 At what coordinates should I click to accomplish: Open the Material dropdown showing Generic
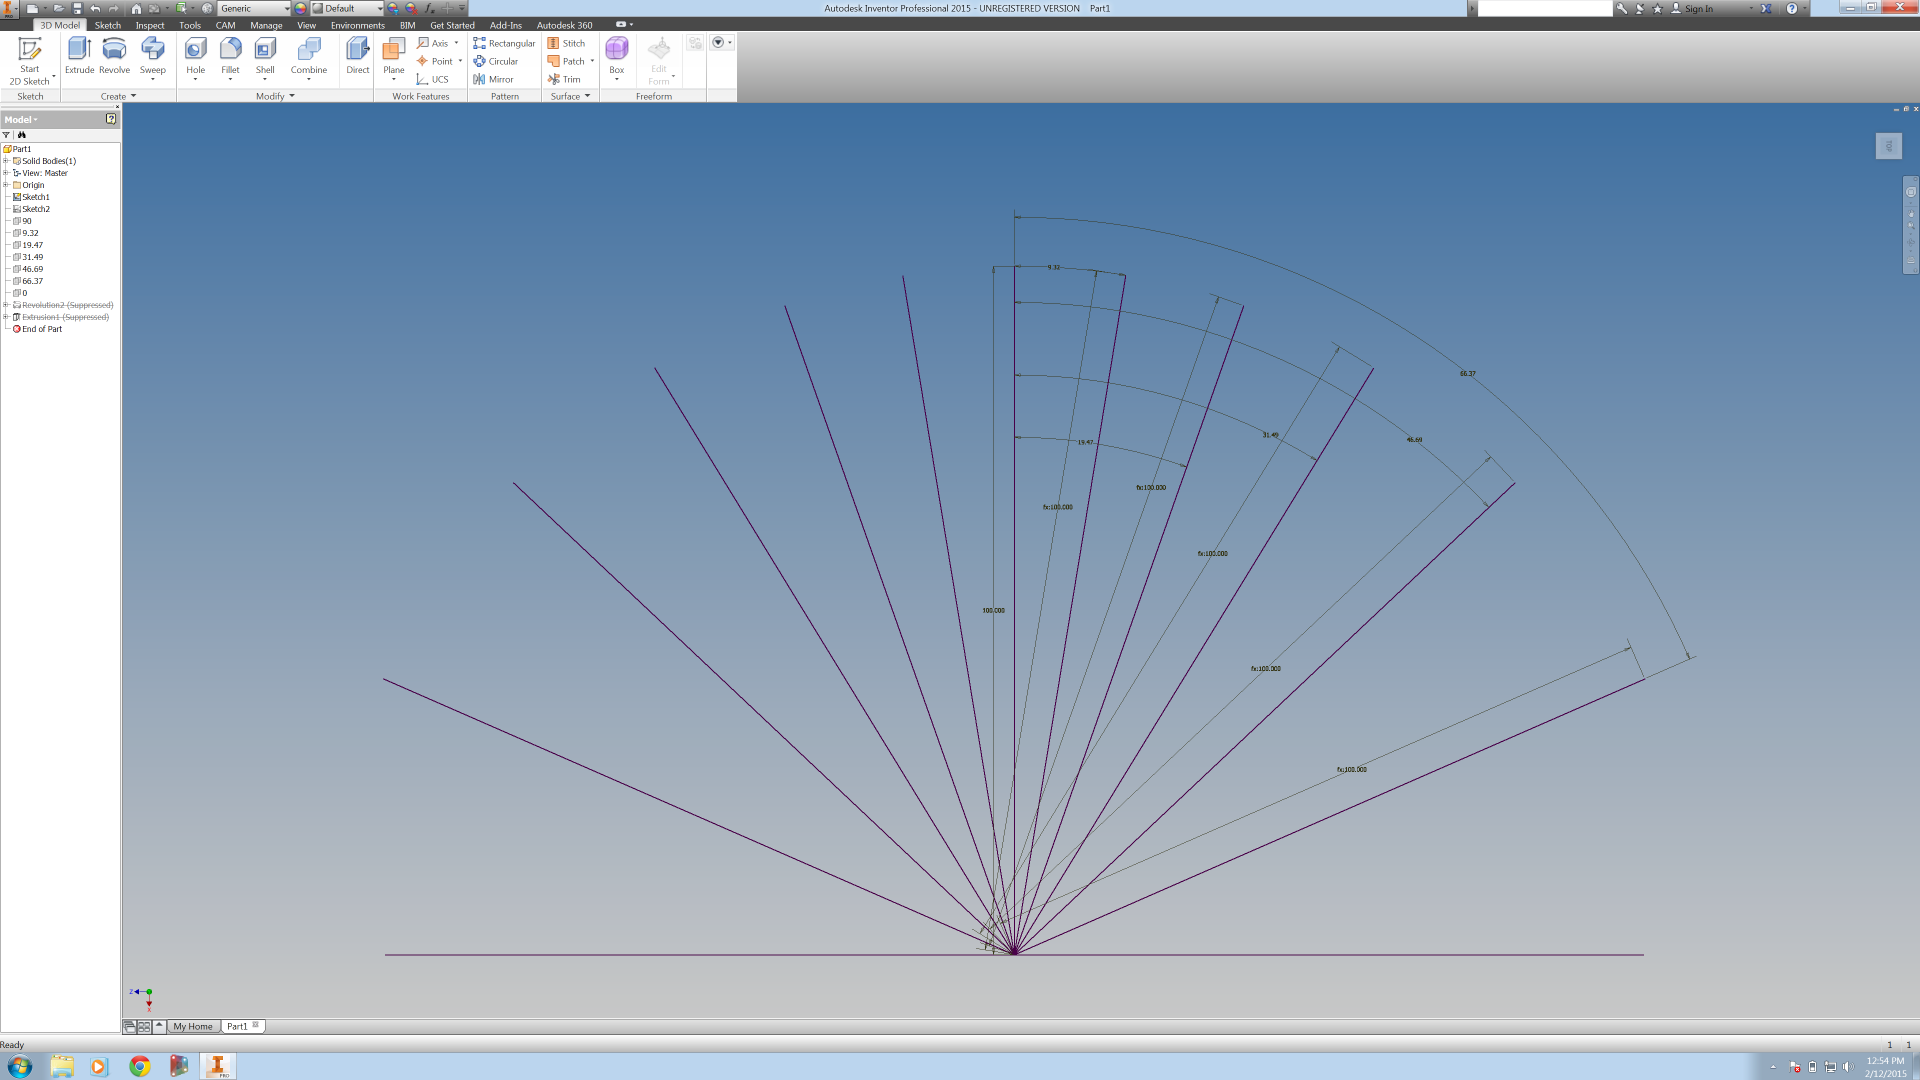(285, 8)
